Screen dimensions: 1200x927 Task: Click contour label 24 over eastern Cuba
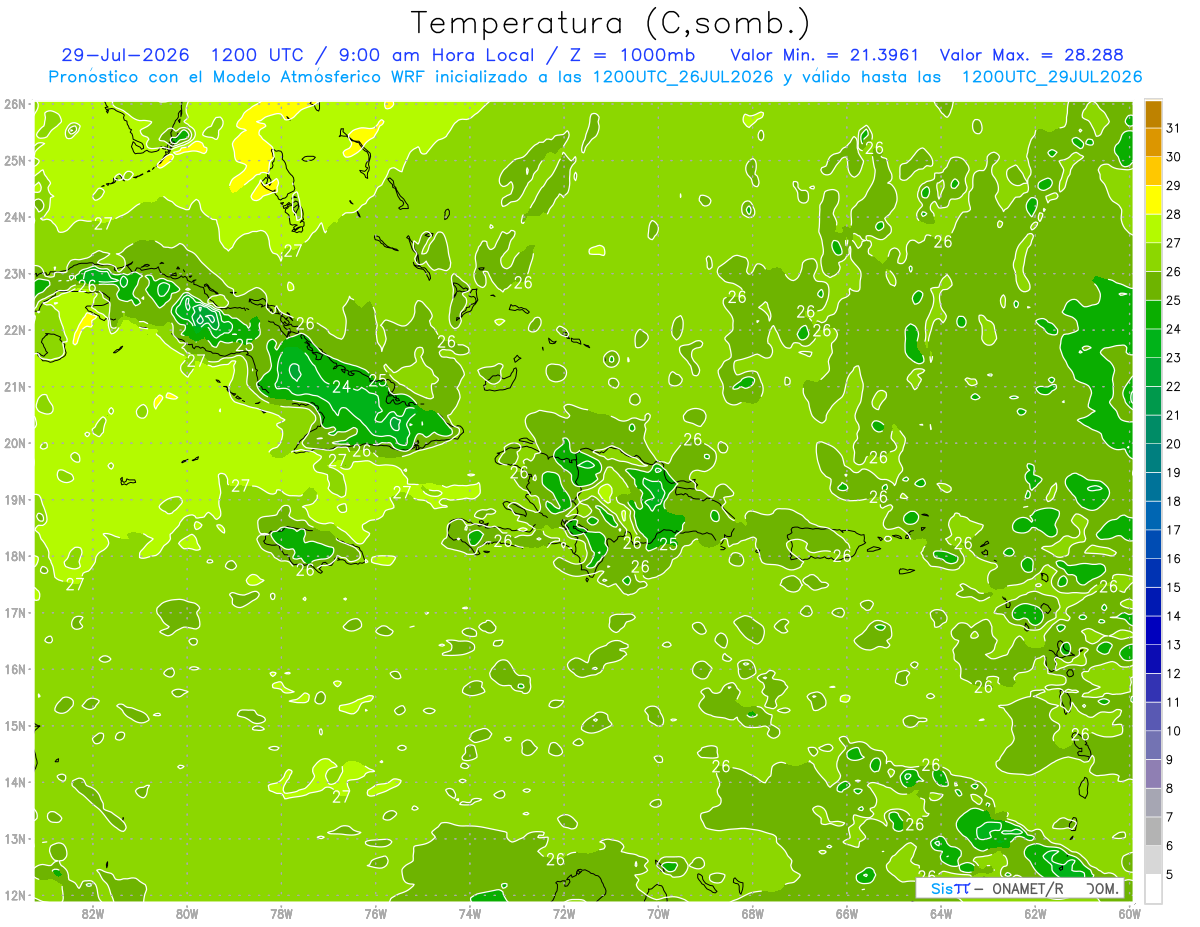tap(341, 386)
